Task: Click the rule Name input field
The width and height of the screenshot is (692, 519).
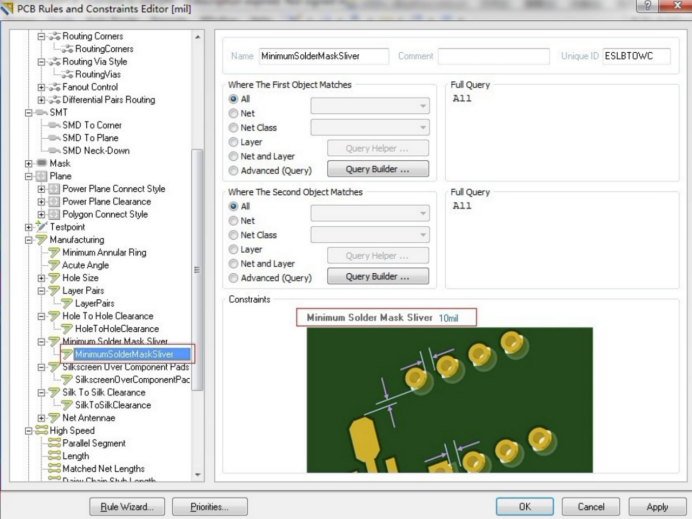Action: click(324, 56)
